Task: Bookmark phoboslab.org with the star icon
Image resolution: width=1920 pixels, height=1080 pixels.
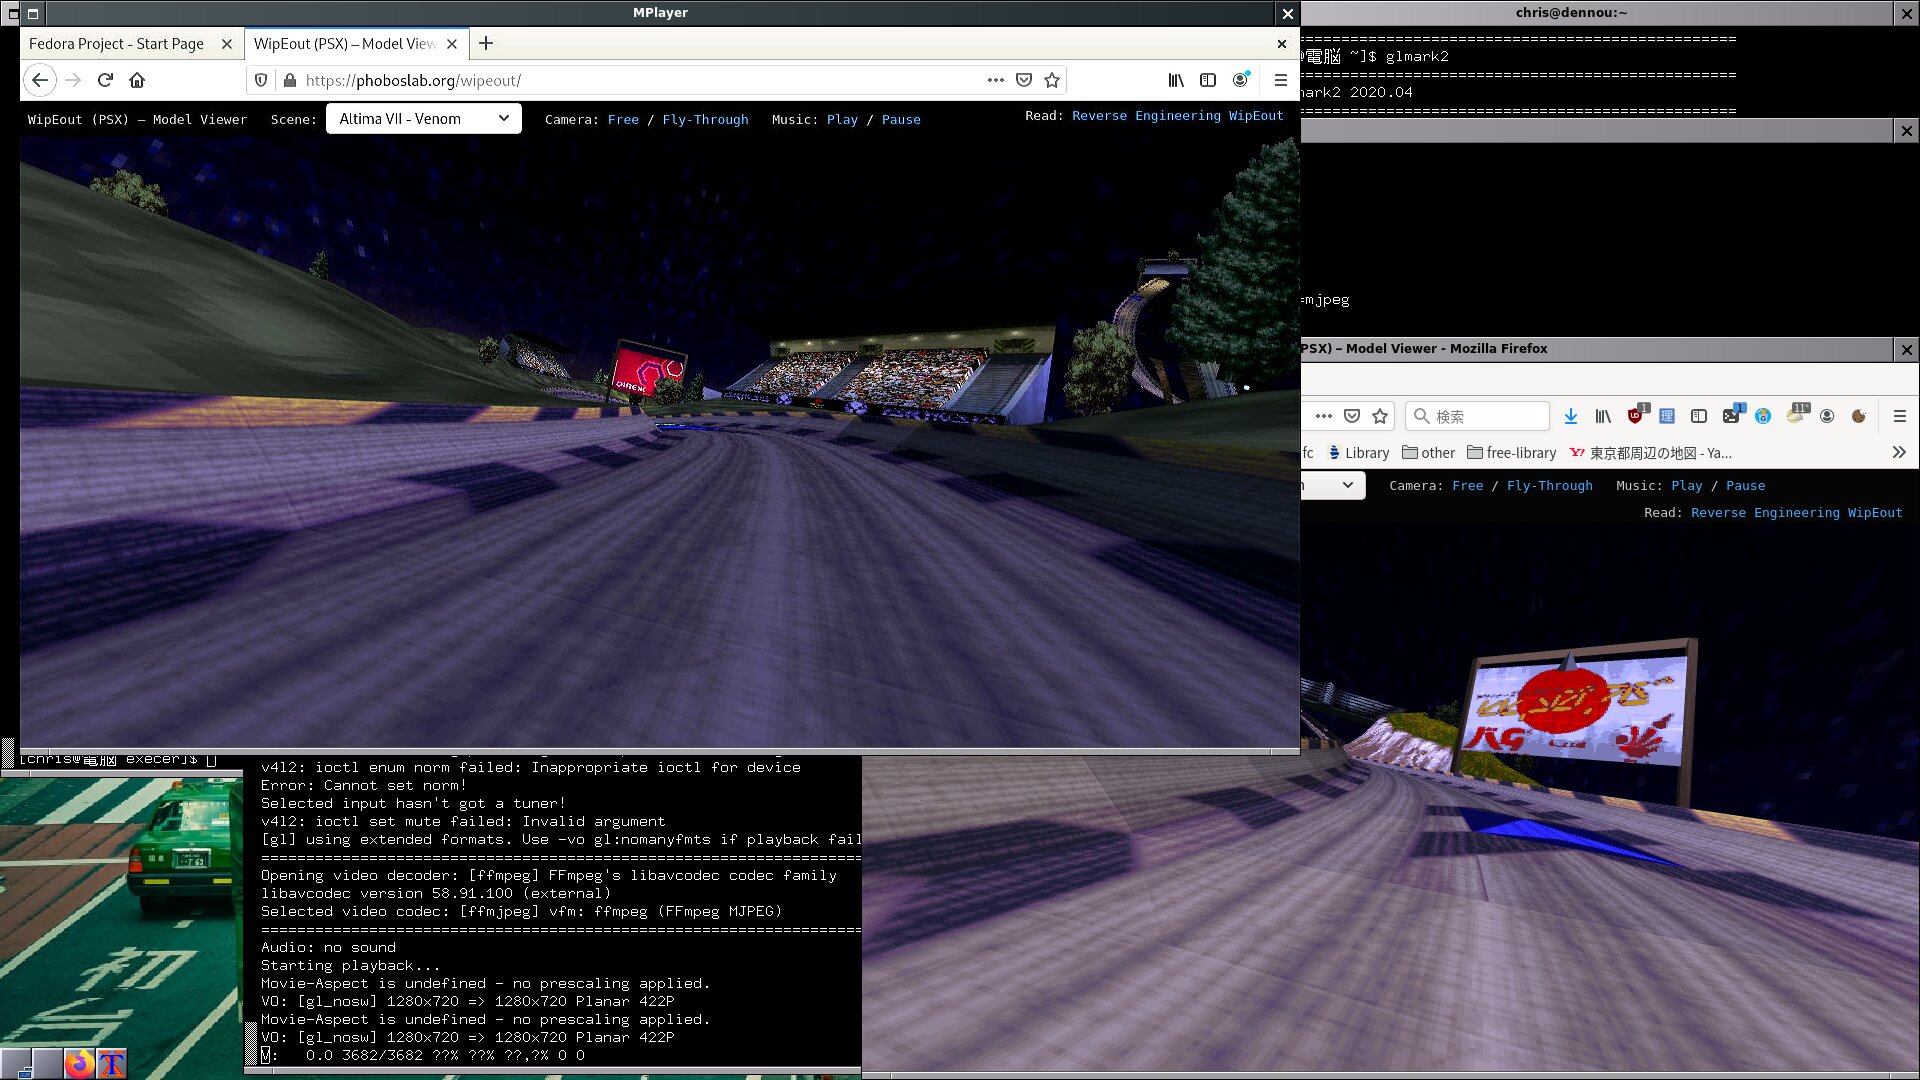Action: pyautogui.click(x=1052, y=80)
